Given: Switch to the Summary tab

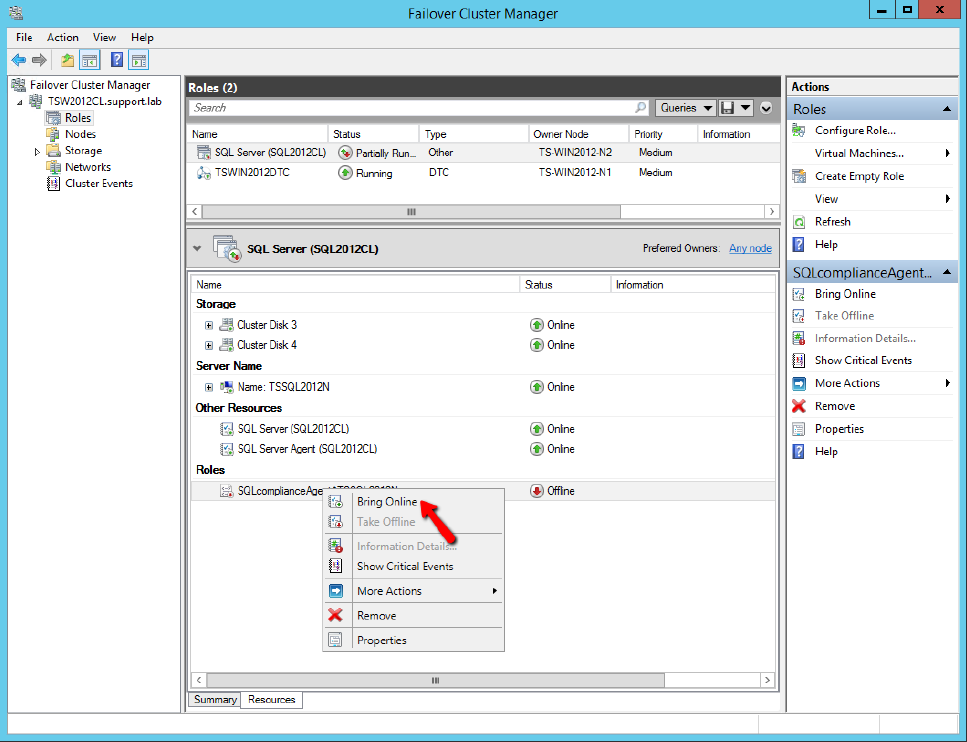Looking at the screenshot, I should (215, 699).
